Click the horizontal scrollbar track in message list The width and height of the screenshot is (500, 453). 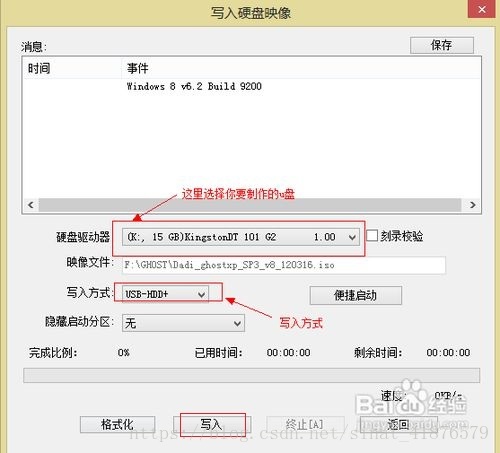coord(250,205)
